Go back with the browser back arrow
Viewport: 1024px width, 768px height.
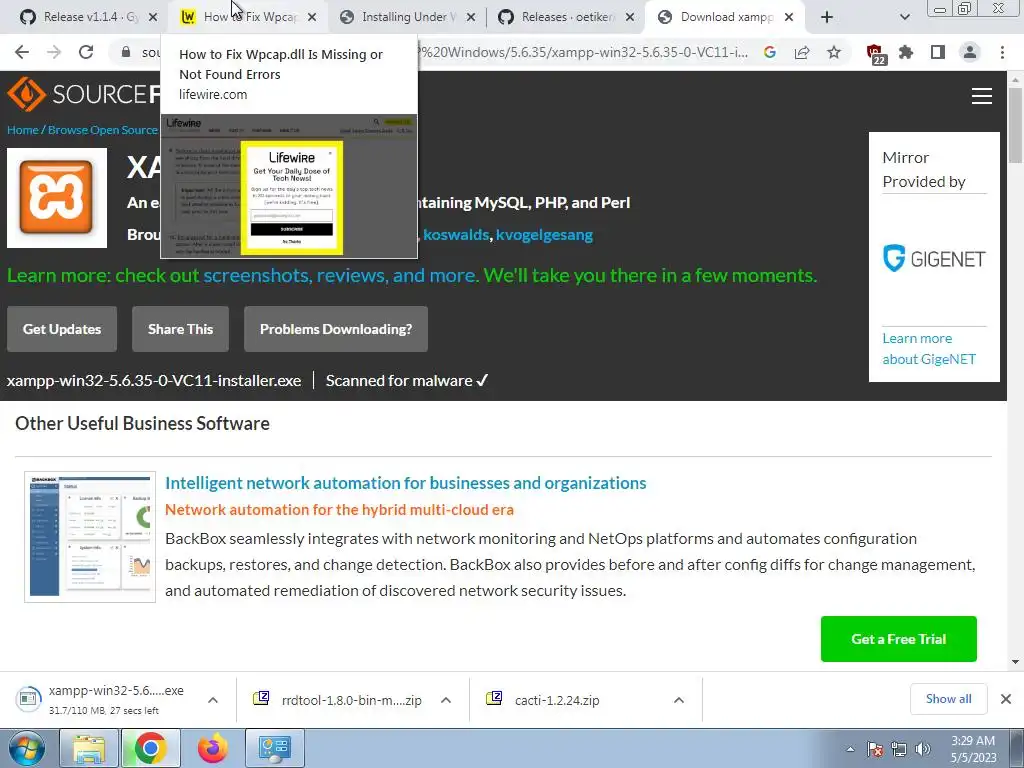tap(22, 52)
